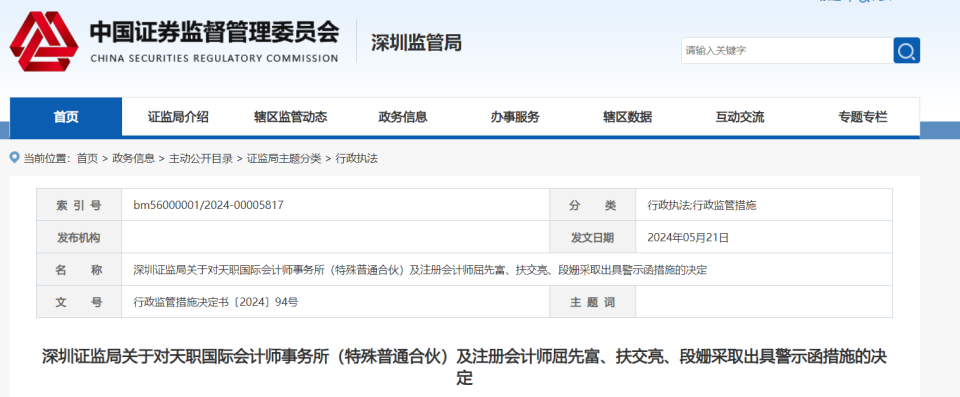Open the 互动交流 menu
This screenshot has height=397, width=960.
point(740,117)
